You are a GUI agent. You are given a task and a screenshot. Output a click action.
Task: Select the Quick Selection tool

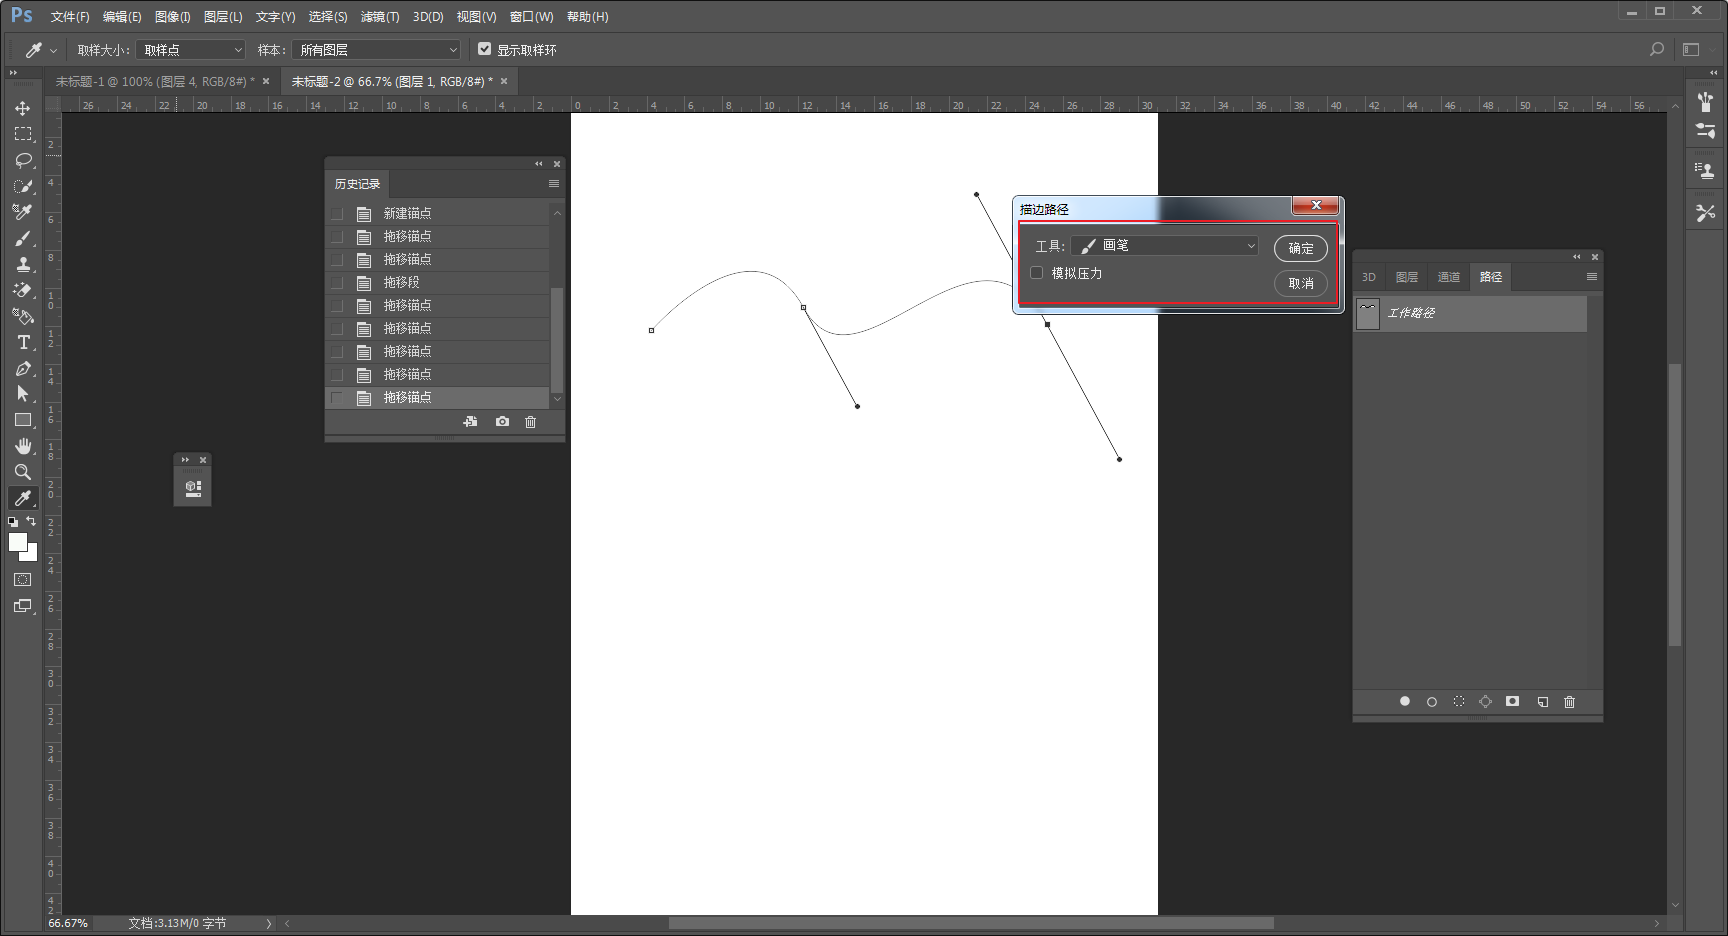(22, 186)
